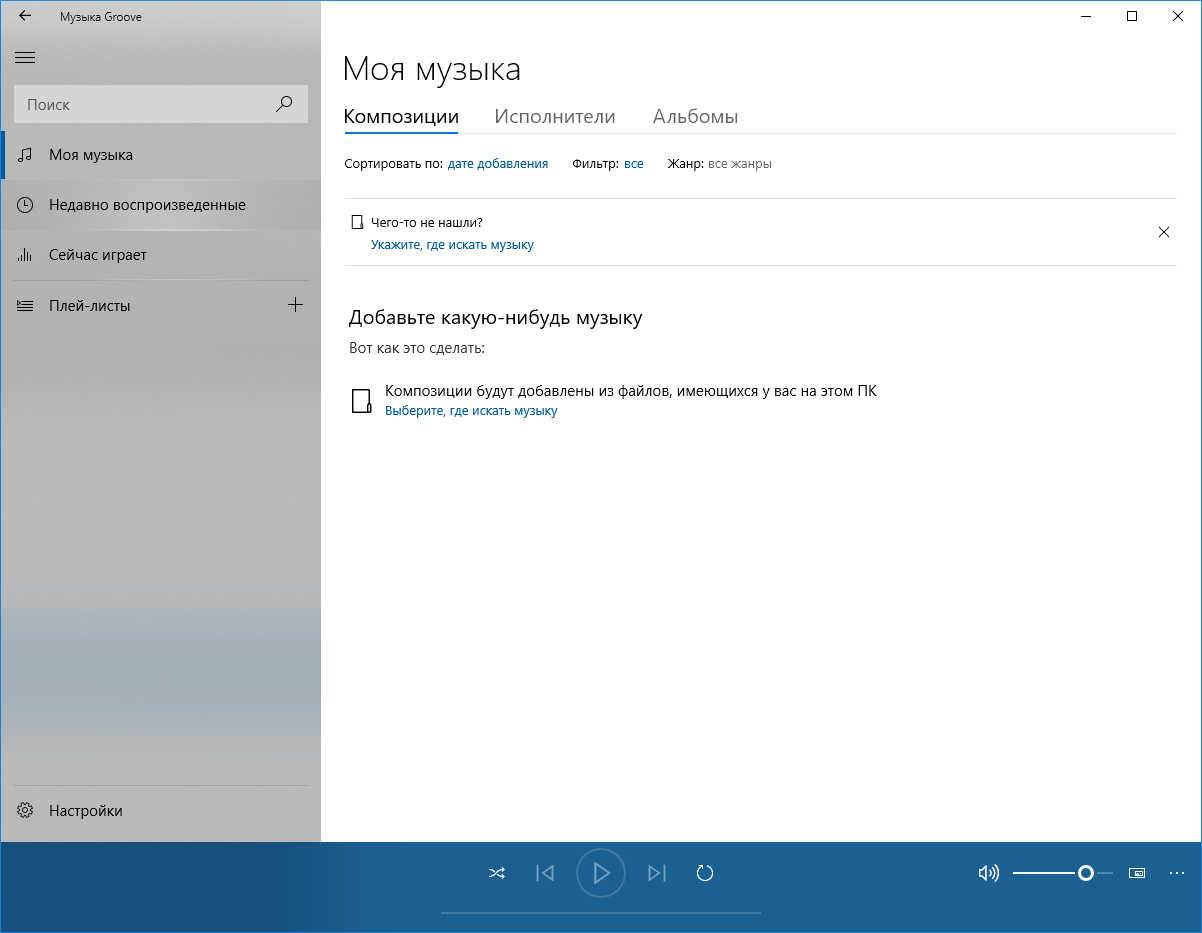Image resolution: width=1202 pixels, height=933 pixels.
Task: Open Фильтр все dropdown
Action: tap(634, 164)
